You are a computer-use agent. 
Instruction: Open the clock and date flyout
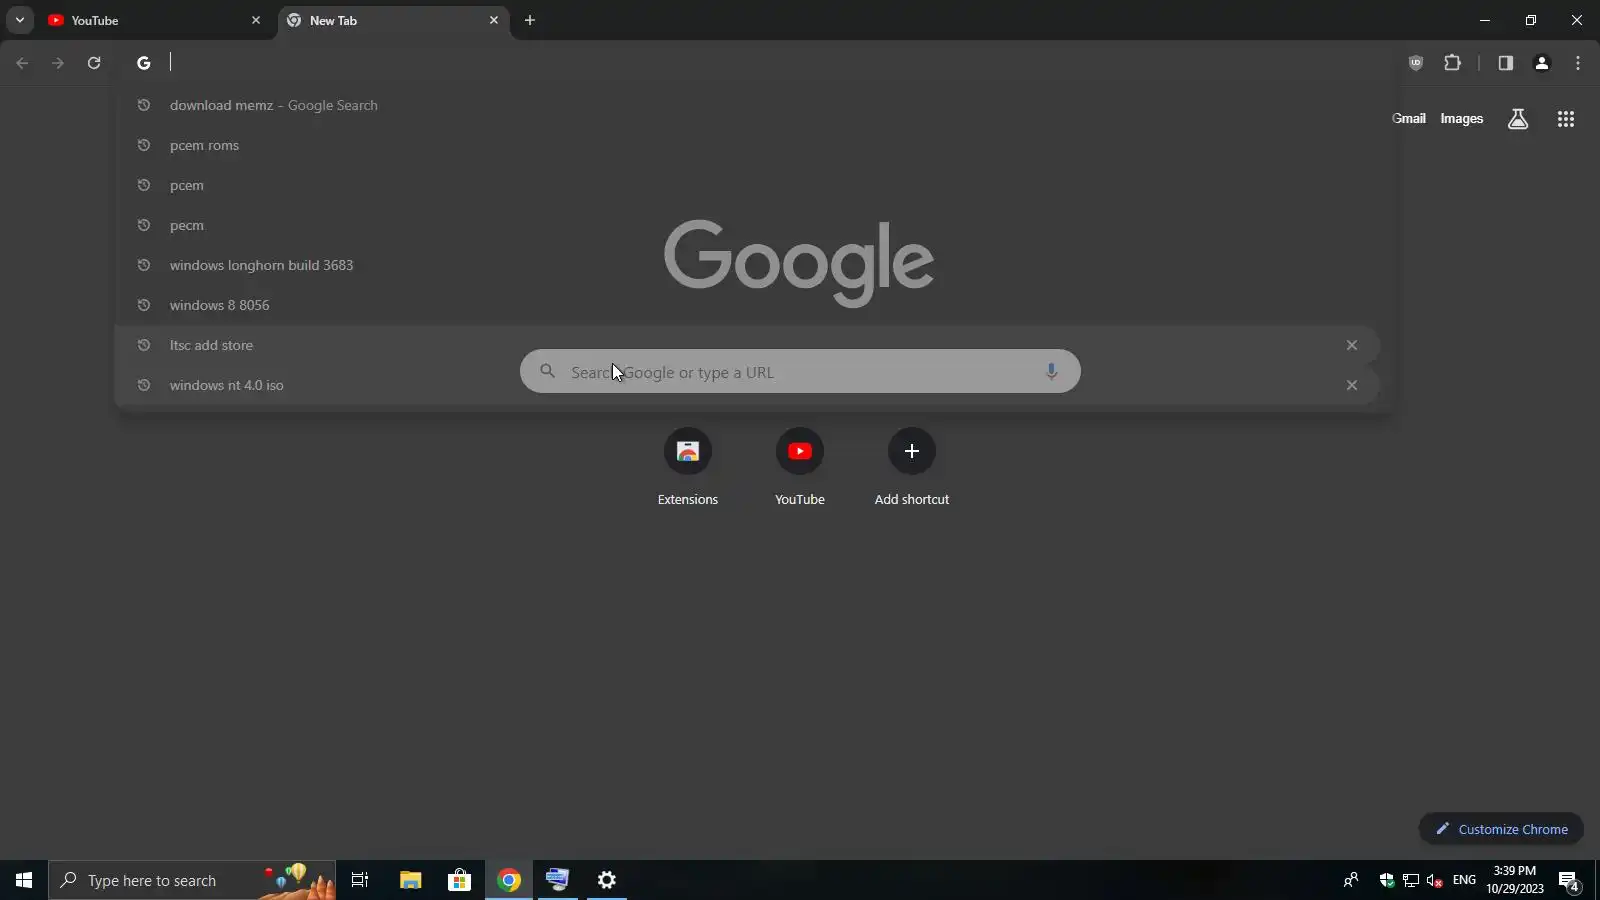(x=1514, y=880)
